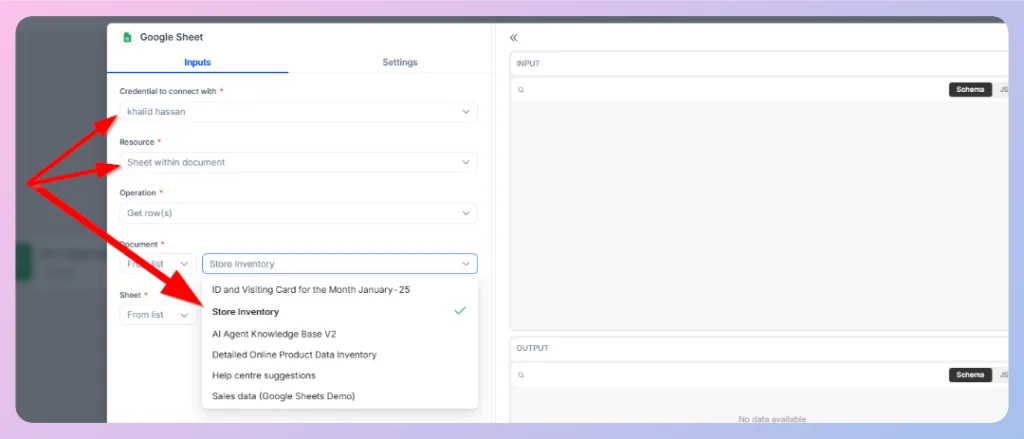Pick Sales data (Google Sheets Demo)
The height and width of the screenshot is (439, 1024).
(x=340, y=396)
